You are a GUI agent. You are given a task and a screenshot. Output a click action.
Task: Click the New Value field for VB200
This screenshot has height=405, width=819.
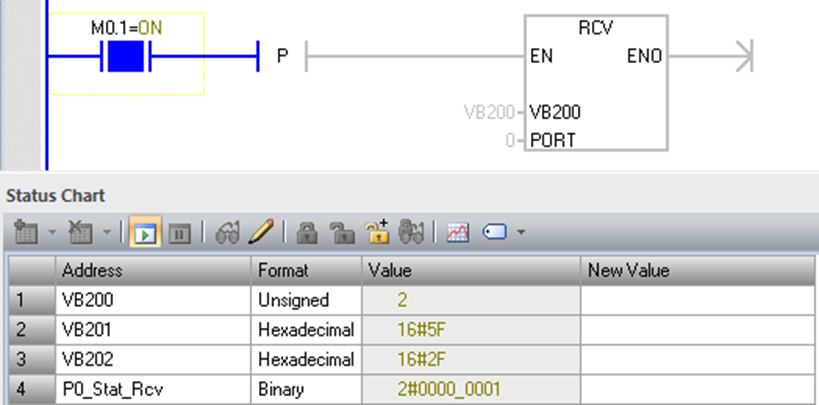[698, 300]
